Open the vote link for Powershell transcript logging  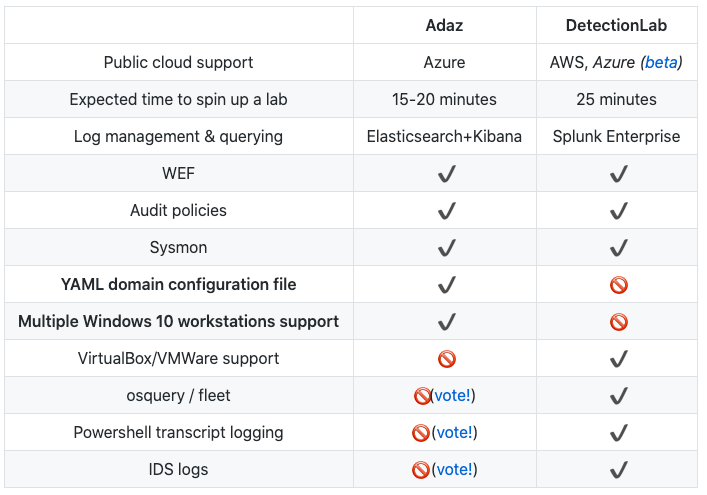(x=453, y=433)
